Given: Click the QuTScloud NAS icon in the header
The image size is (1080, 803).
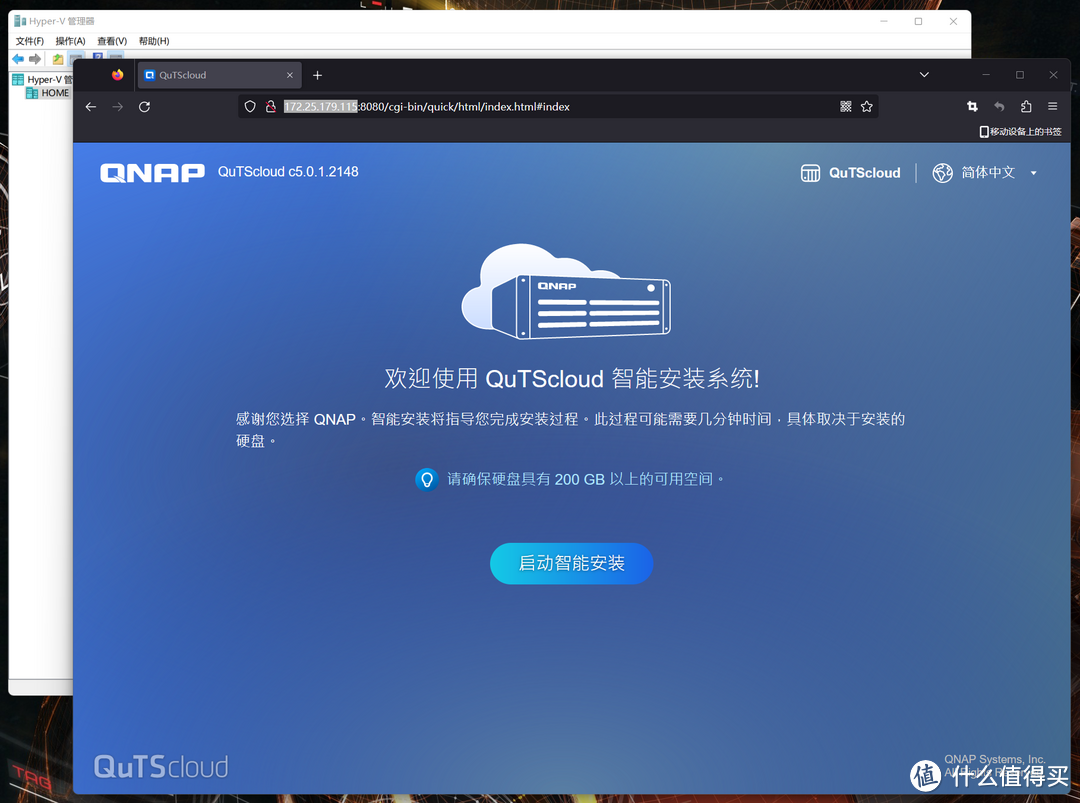Looking at the screenshot, I should pos(810,173).
